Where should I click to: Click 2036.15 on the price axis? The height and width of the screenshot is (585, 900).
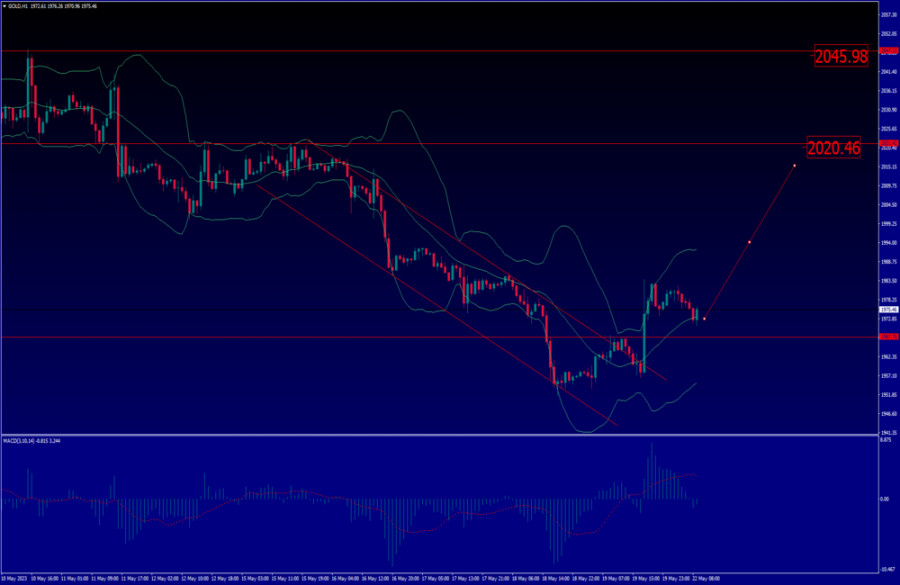tap(889, 91)
